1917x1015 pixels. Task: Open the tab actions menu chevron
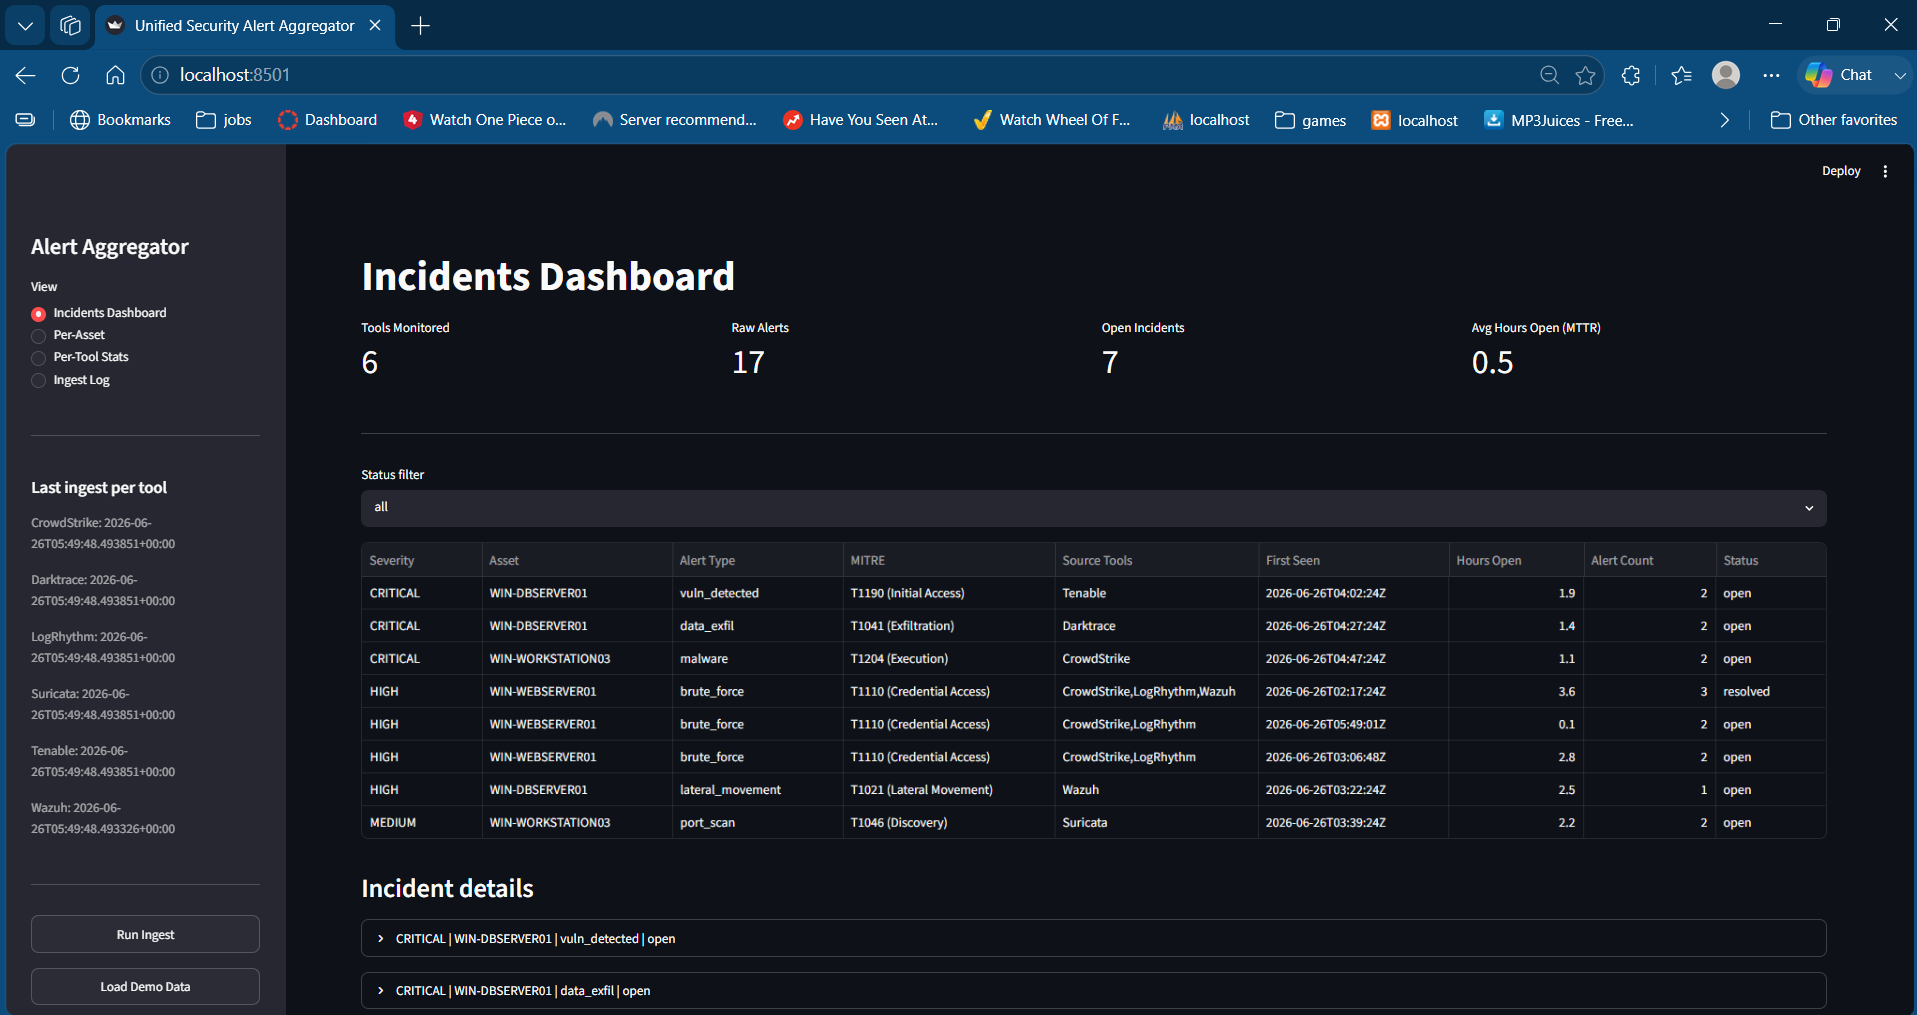click(25, 26)
